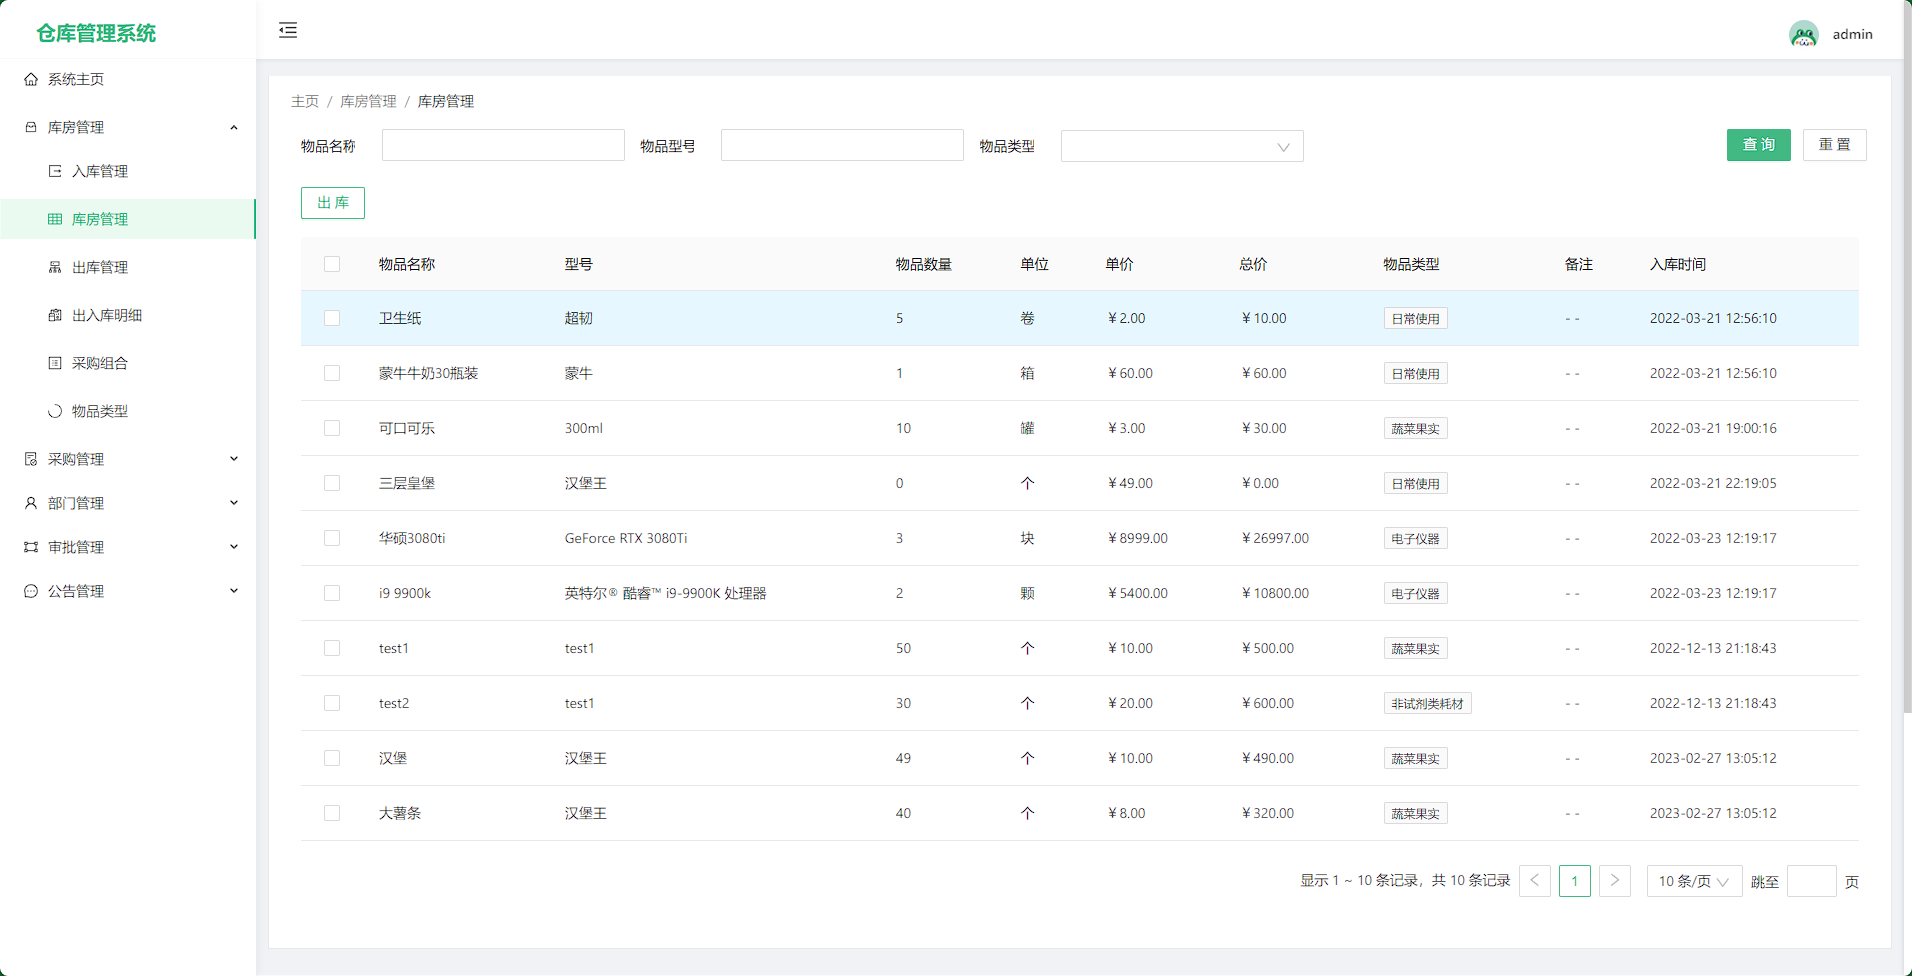Click the 出库管理 icon in sidebar
This screenshot has height=976, width=1912.
(x=55, y=267)
